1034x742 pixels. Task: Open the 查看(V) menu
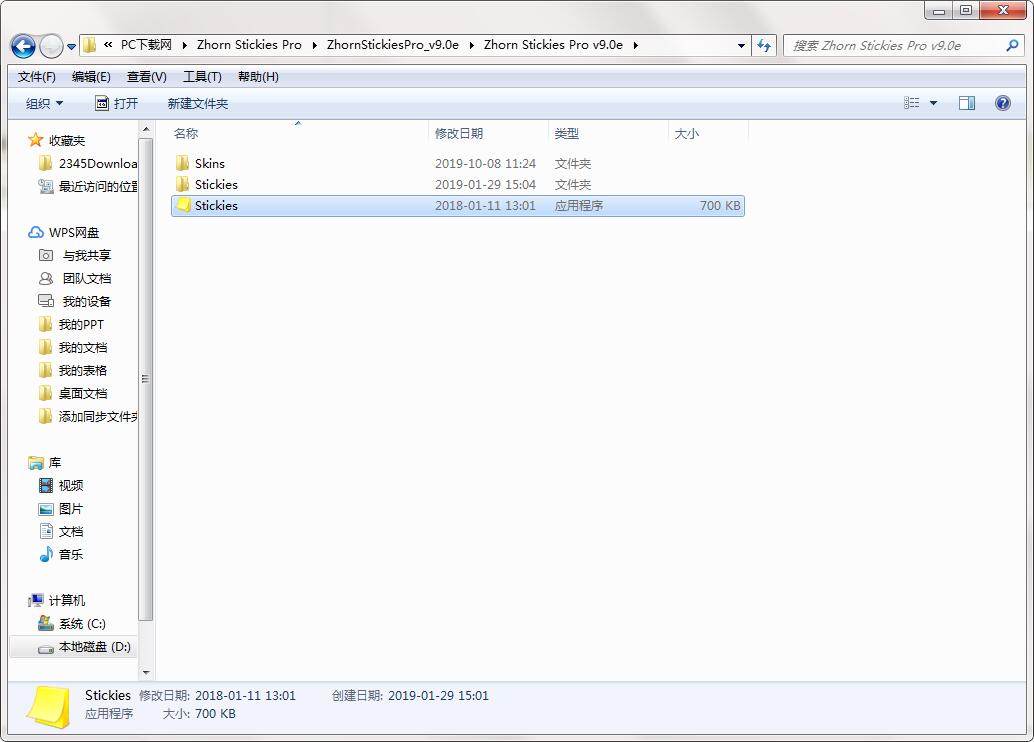pos(146,77)
